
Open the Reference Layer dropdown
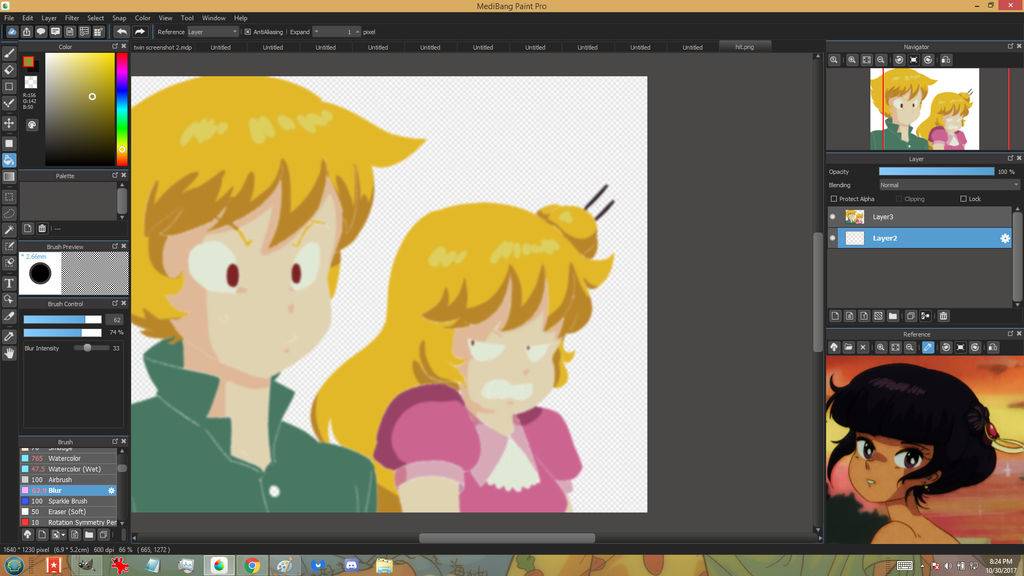pos(211,32)
